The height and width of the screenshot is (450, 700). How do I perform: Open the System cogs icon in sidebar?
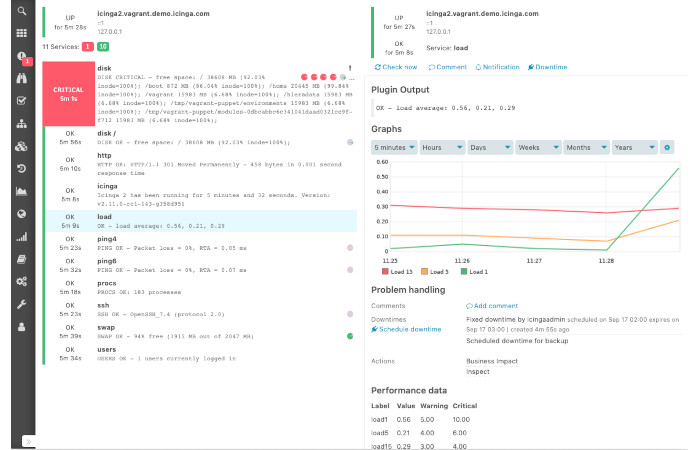click(21, 282)
